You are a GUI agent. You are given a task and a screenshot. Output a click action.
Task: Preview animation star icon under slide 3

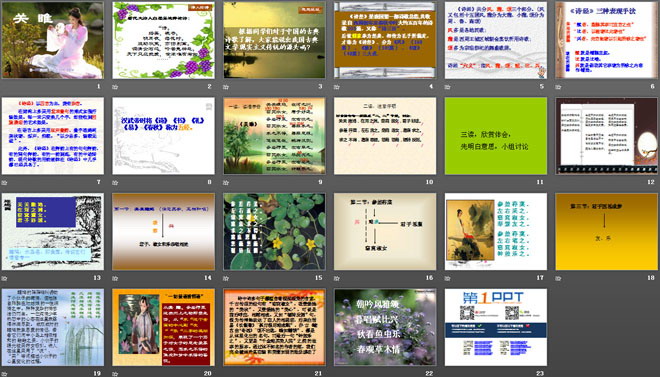[226, 87]
